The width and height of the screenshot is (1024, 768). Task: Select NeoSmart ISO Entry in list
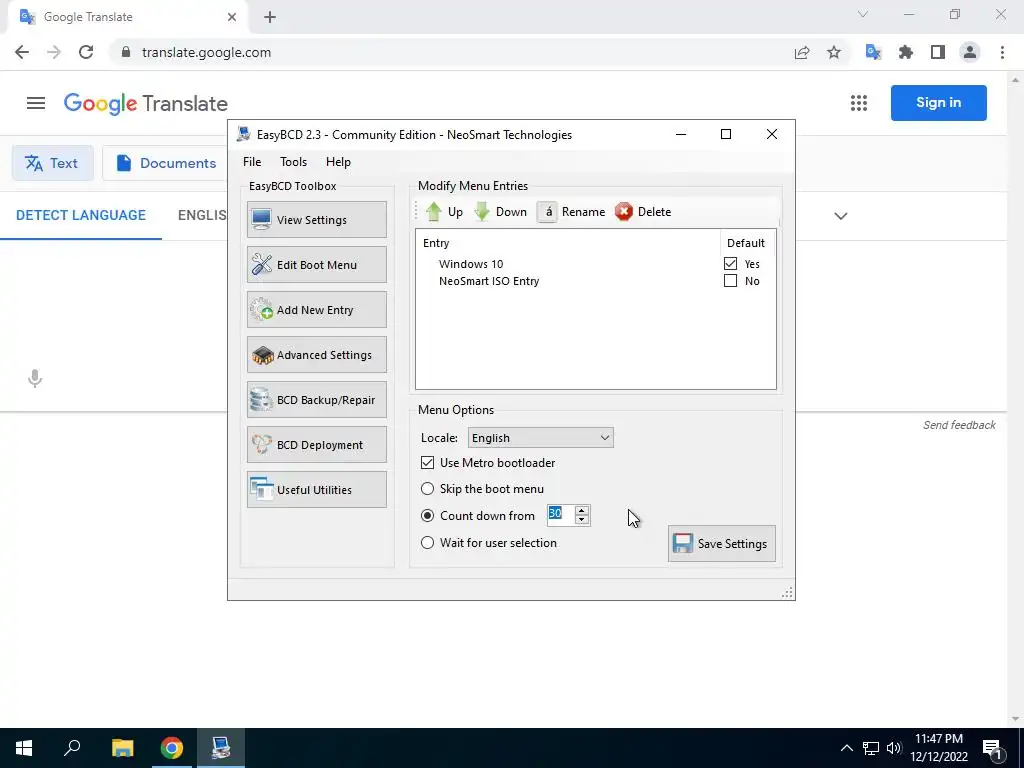[489, 281]
